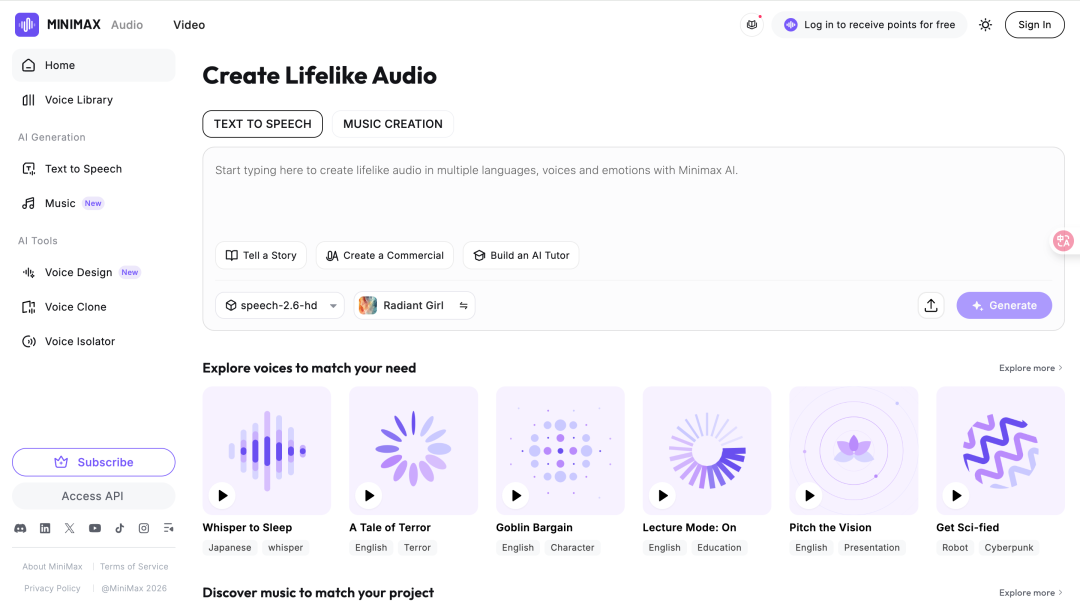
Task: Play the Get Sci-fied voice sample
Action: 956,495
